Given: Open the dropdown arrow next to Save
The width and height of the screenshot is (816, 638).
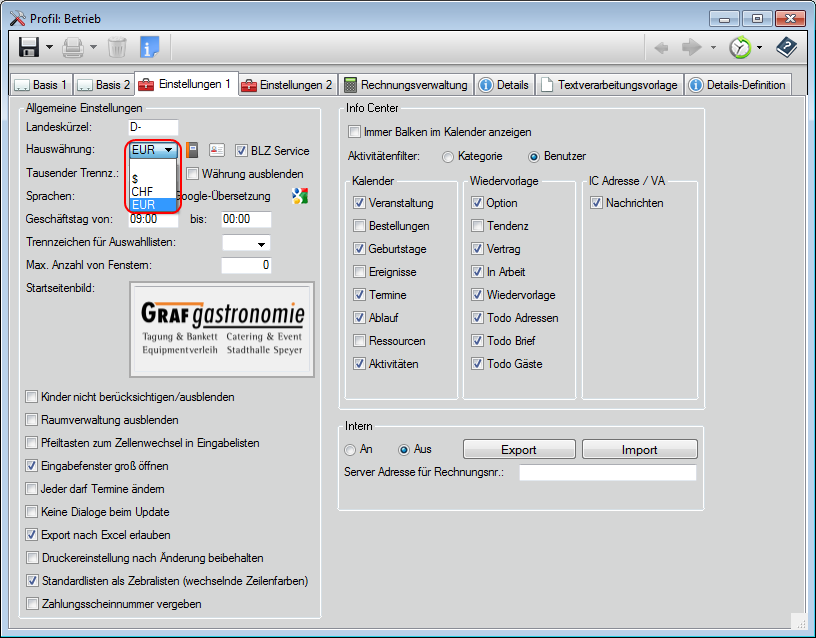Looking at the screenshot, I should click(49, 47).
